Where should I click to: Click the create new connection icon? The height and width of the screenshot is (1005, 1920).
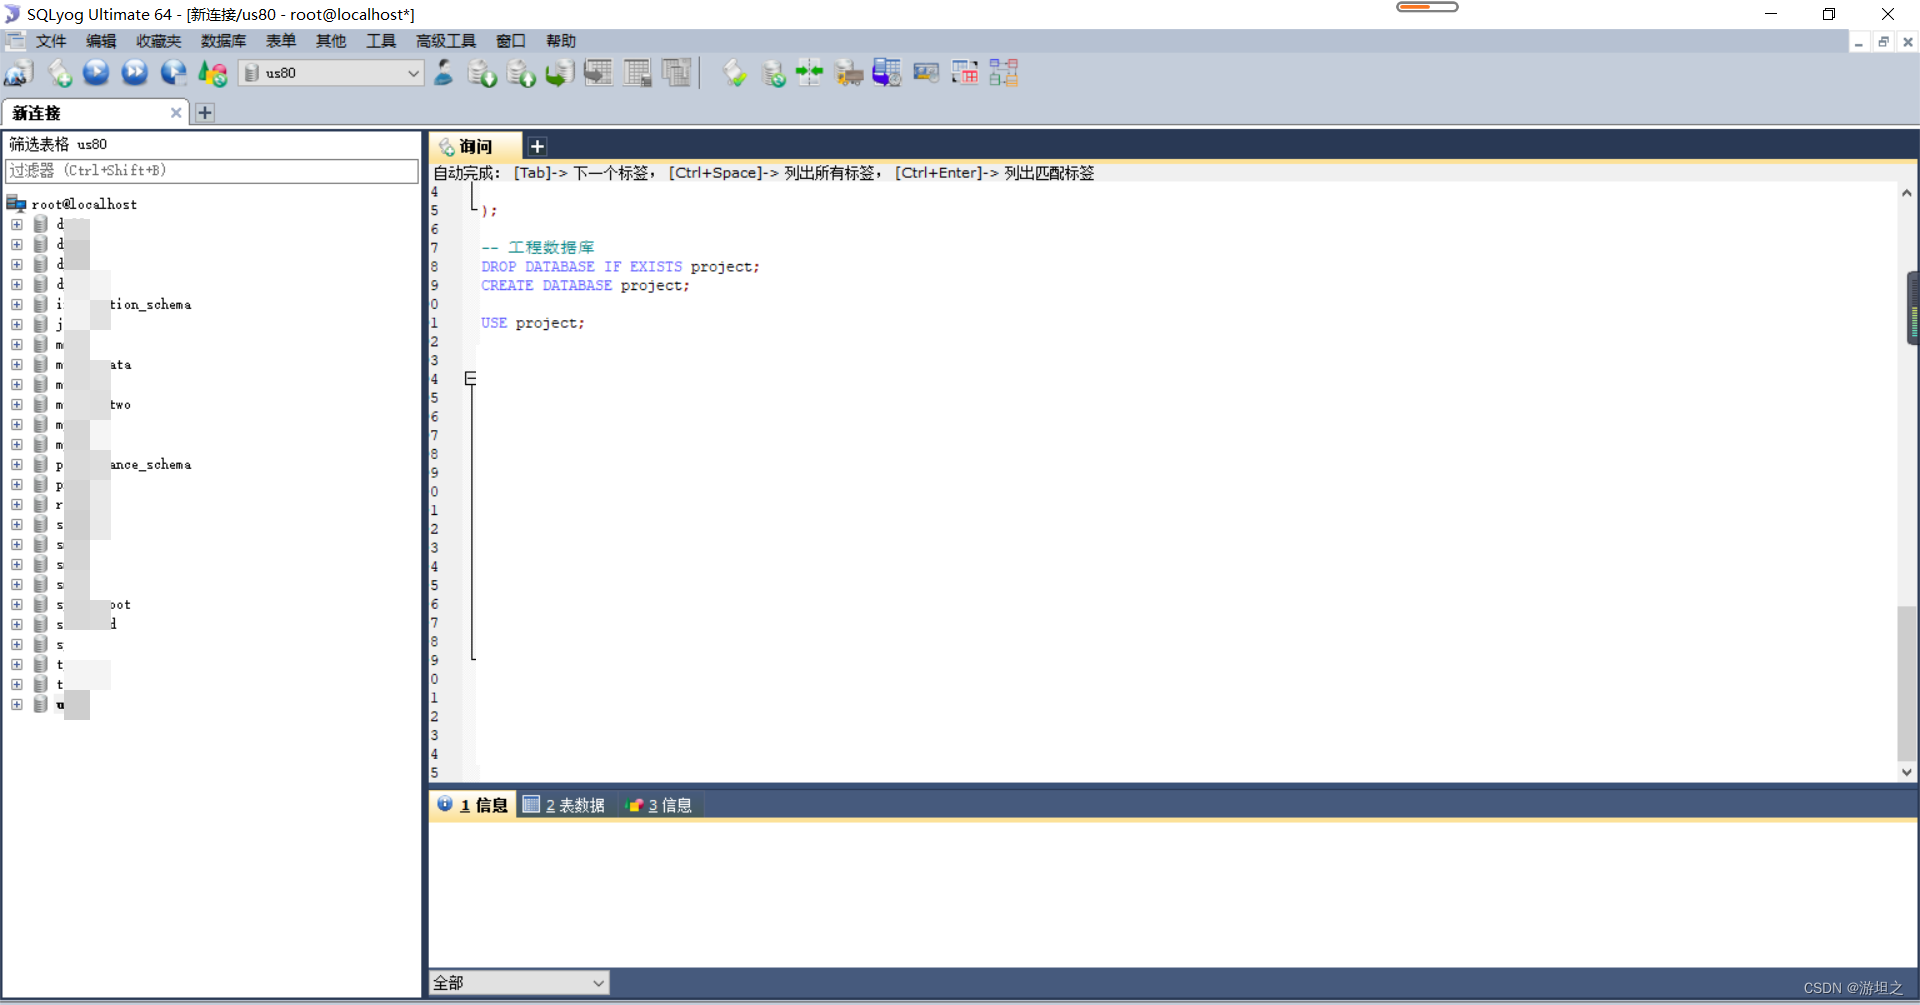pos(19,73)
